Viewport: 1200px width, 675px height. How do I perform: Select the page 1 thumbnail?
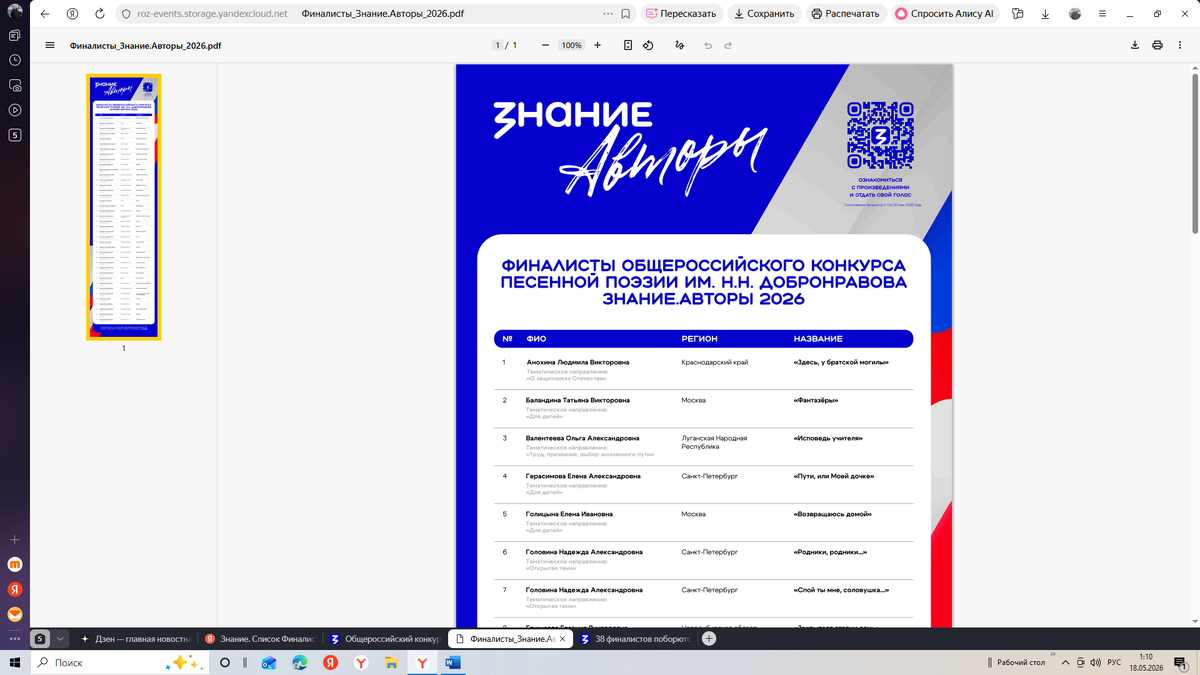124,207
